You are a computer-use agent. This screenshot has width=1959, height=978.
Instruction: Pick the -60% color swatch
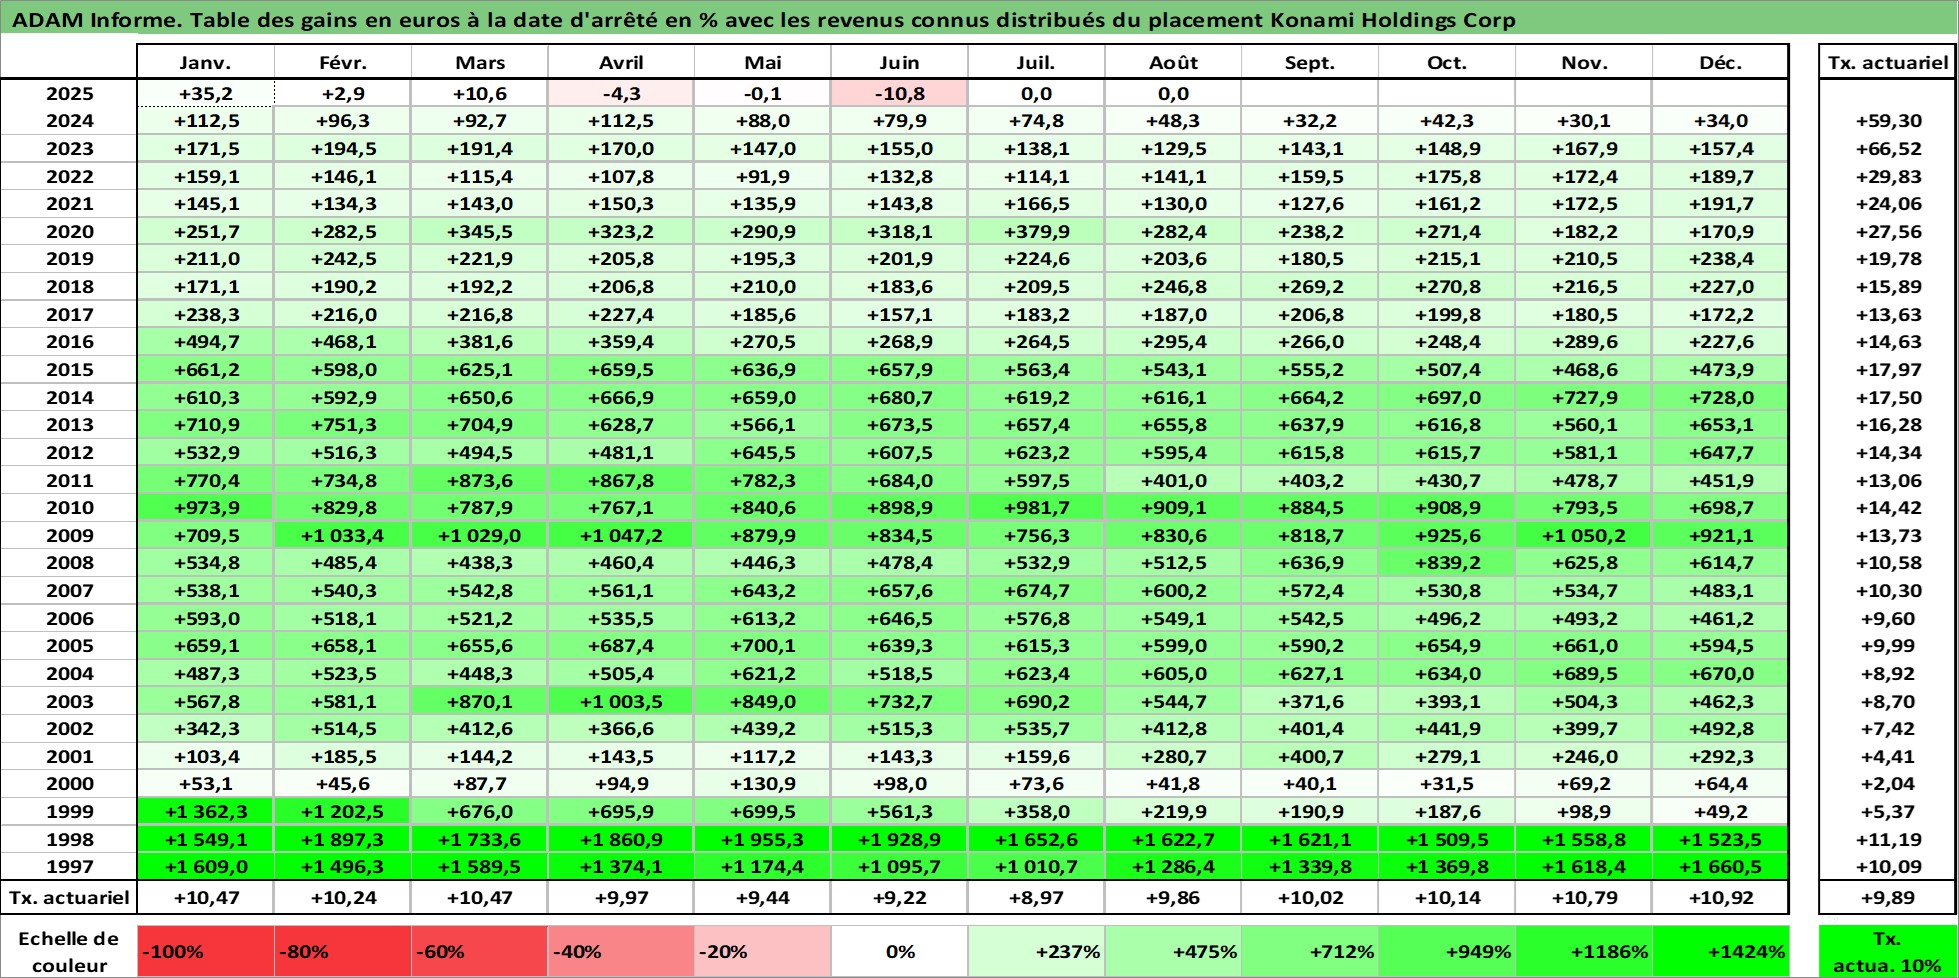[x=480, y=952]
